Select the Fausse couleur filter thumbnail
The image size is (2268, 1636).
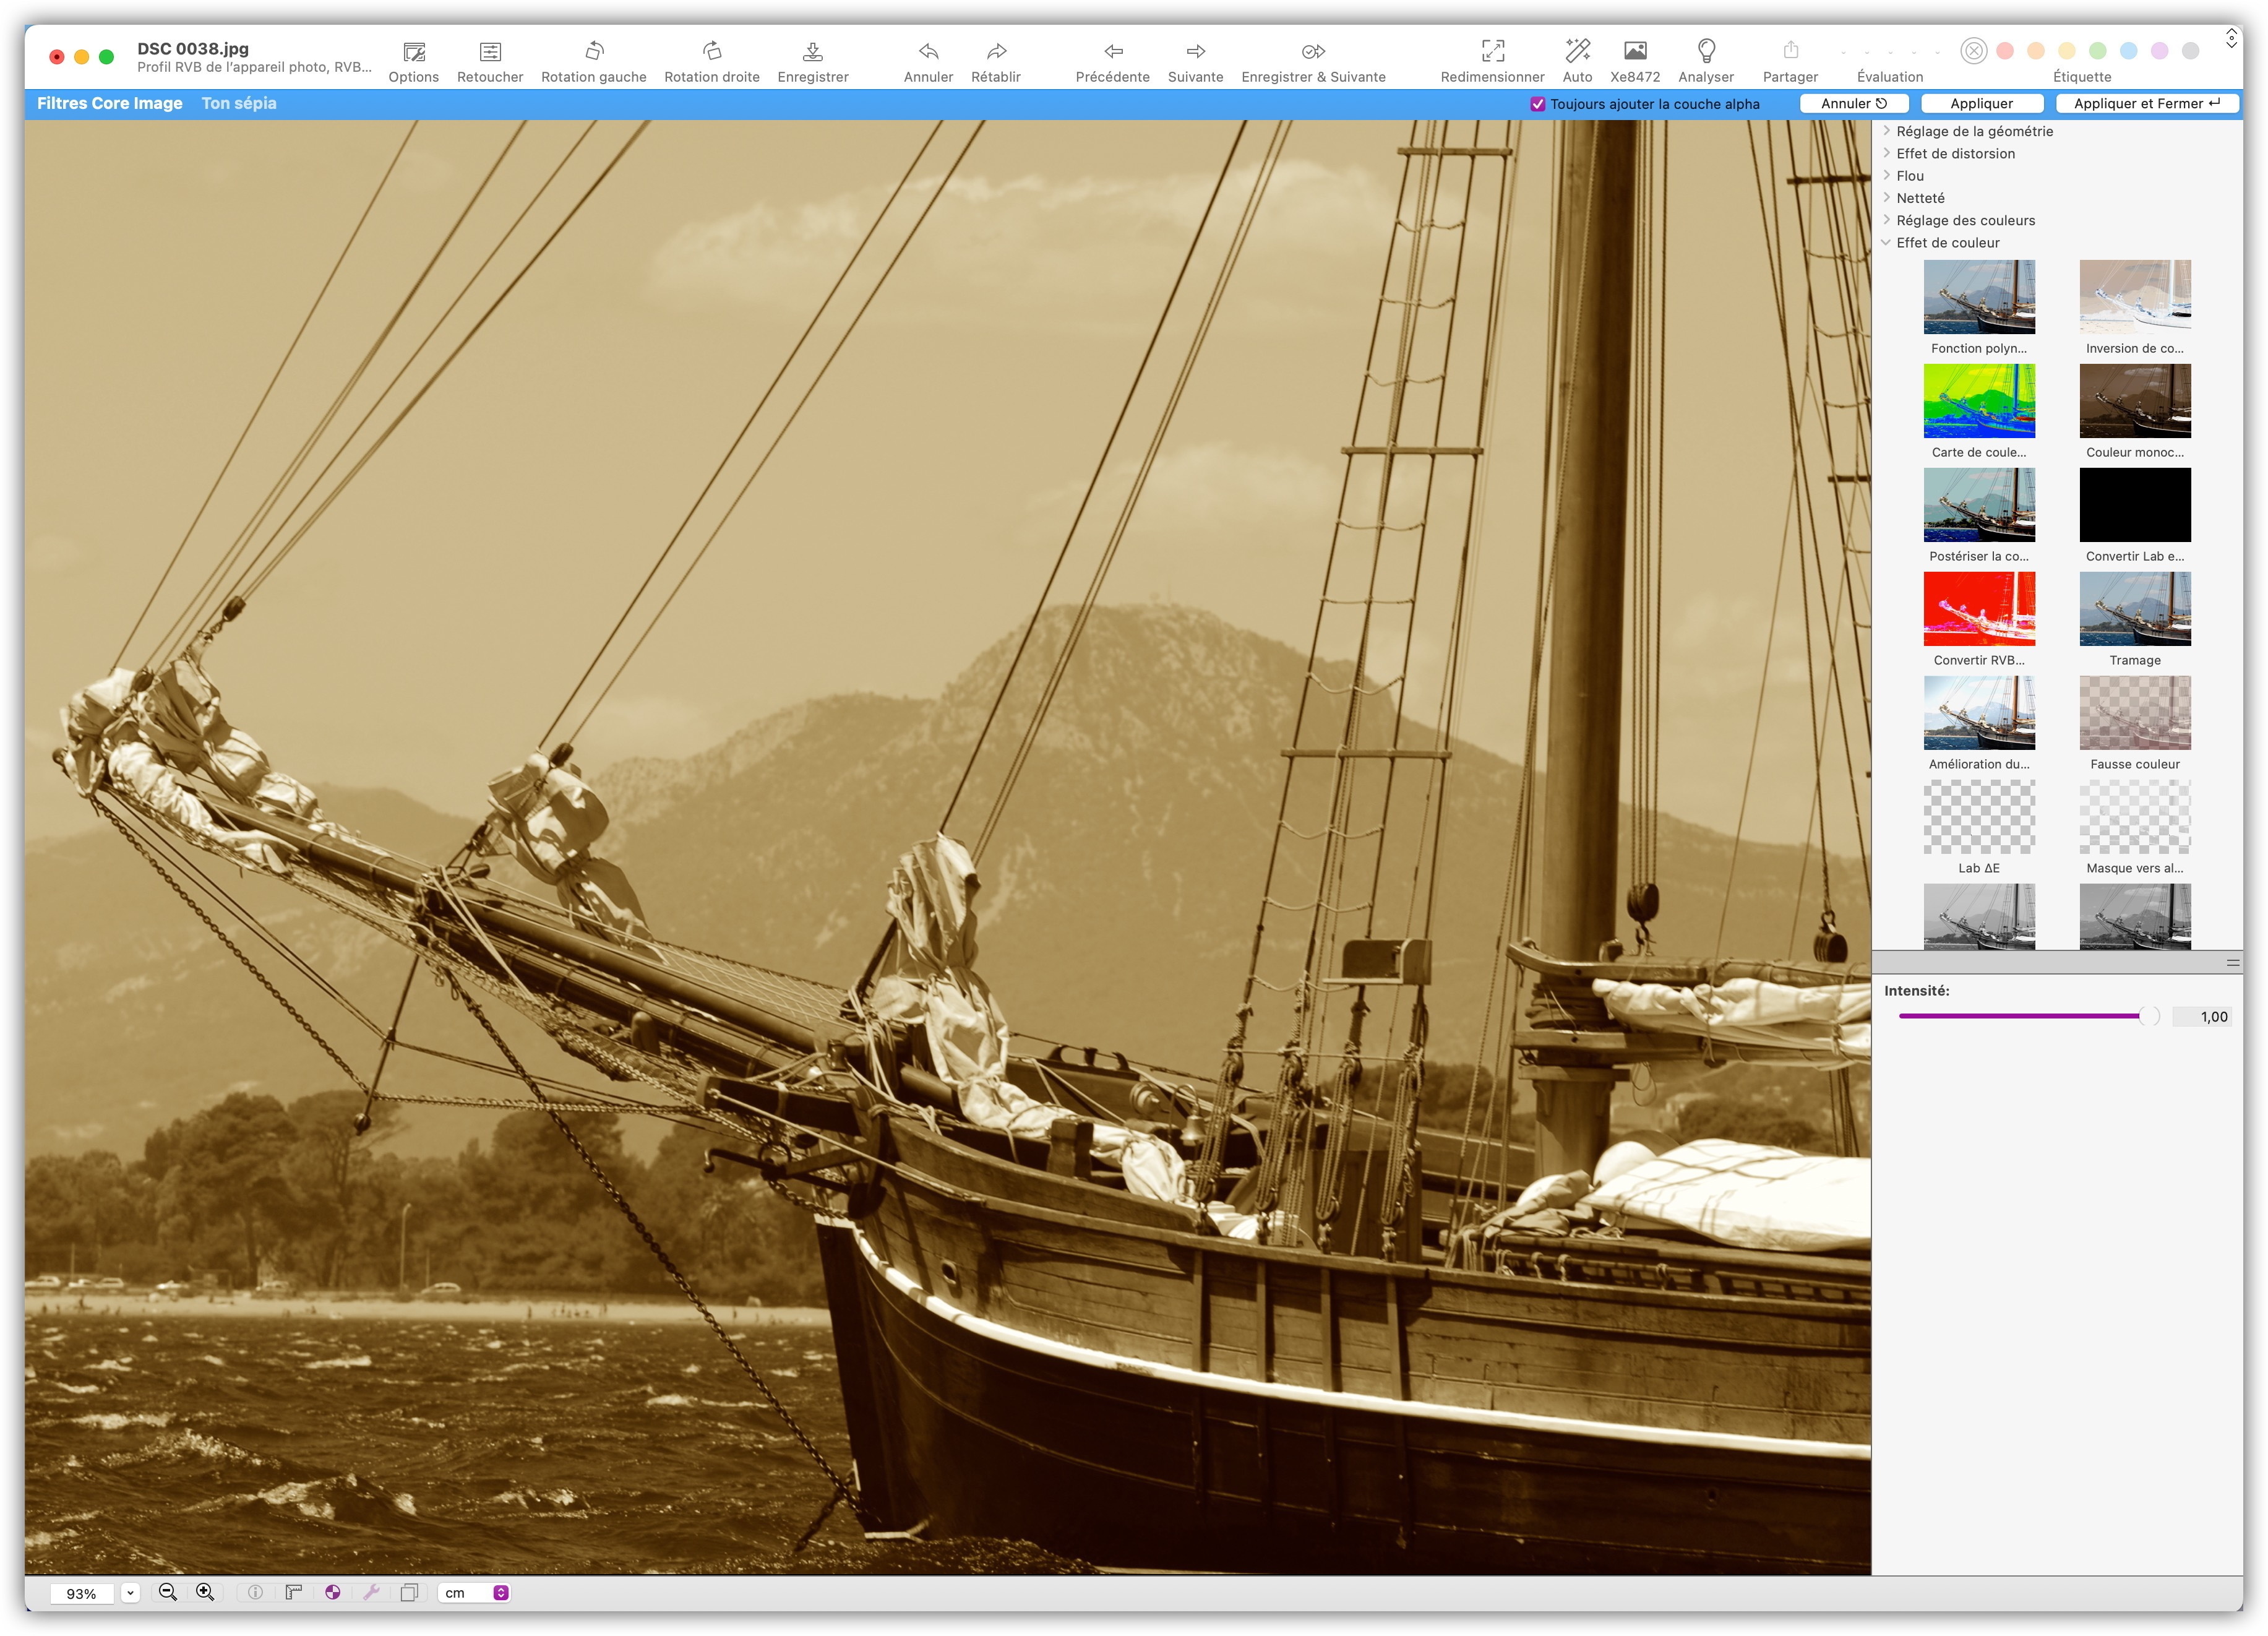[x=2135, y=713]
